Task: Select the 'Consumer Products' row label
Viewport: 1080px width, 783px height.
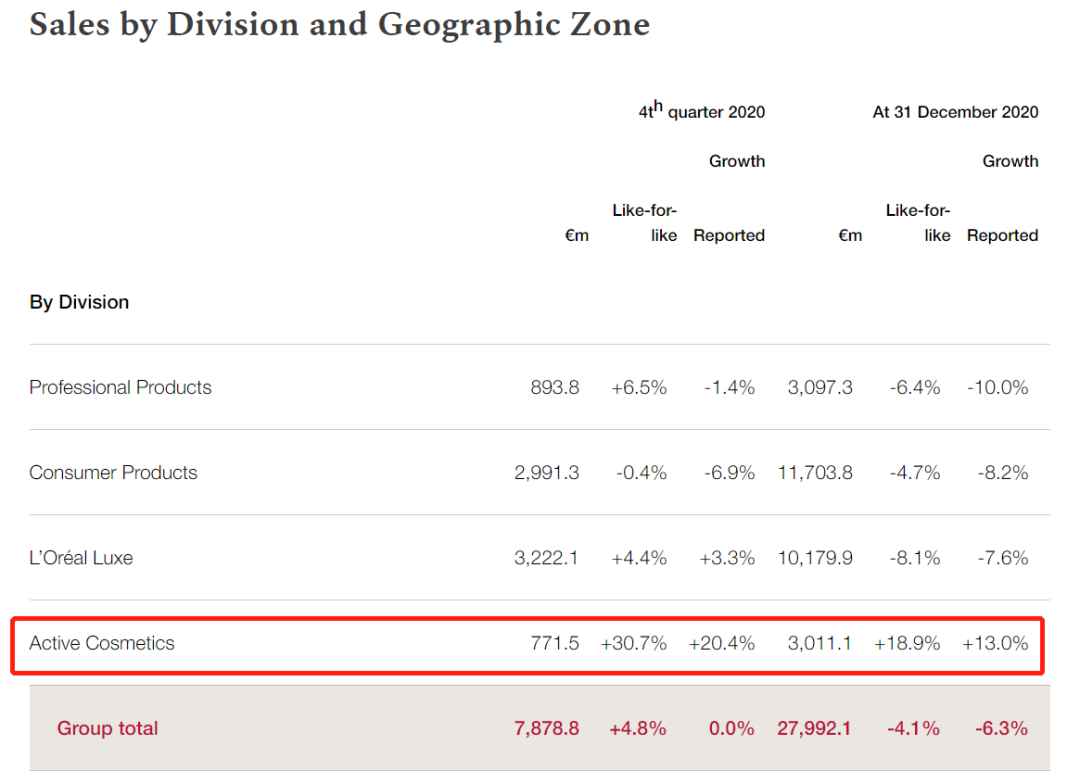Action: tap(114, 472)
